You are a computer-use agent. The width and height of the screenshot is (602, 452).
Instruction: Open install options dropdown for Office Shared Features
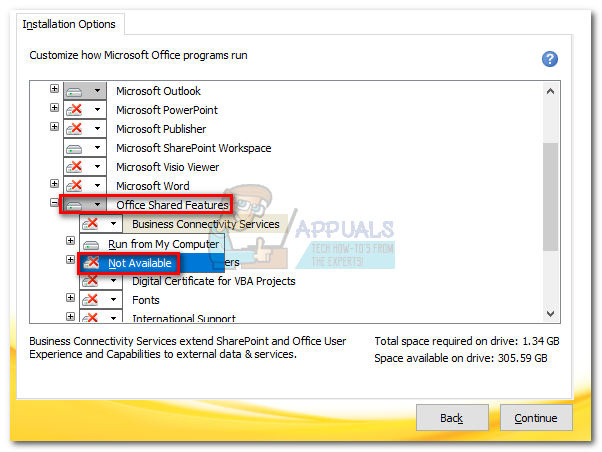(x=98, y=205)
